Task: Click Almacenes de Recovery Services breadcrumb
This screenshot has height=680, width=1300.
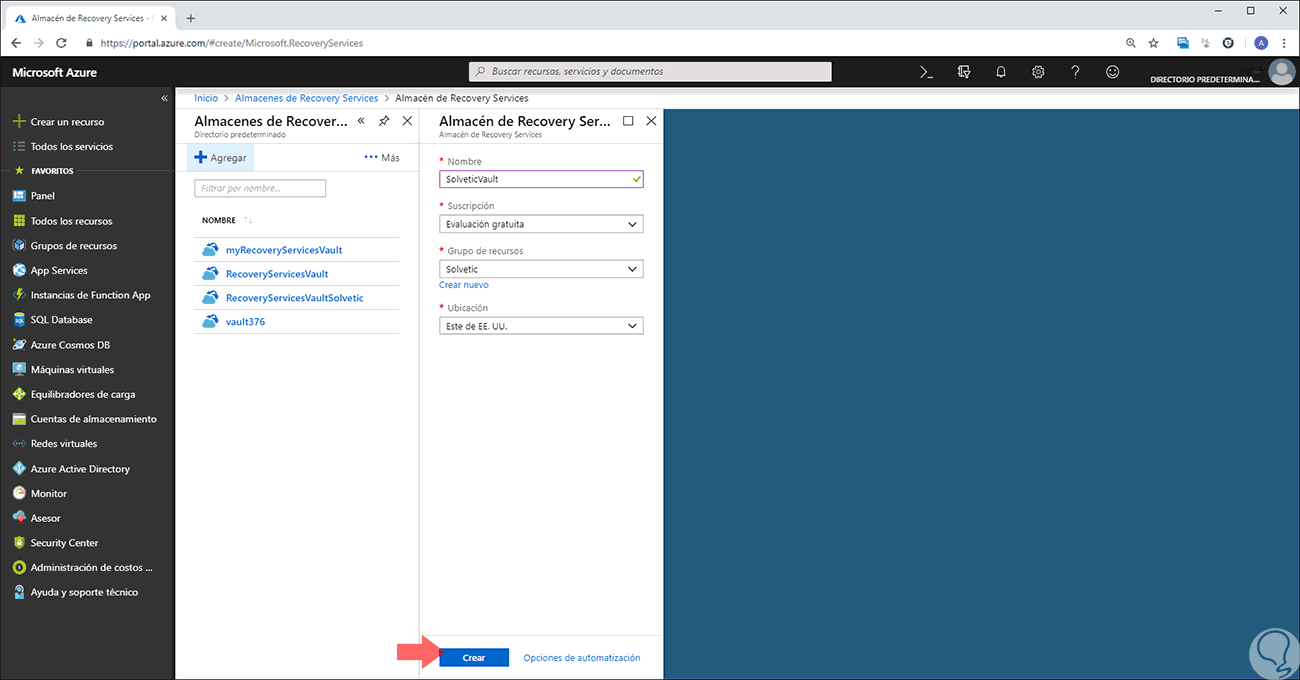Action: [x=306, y=98]
